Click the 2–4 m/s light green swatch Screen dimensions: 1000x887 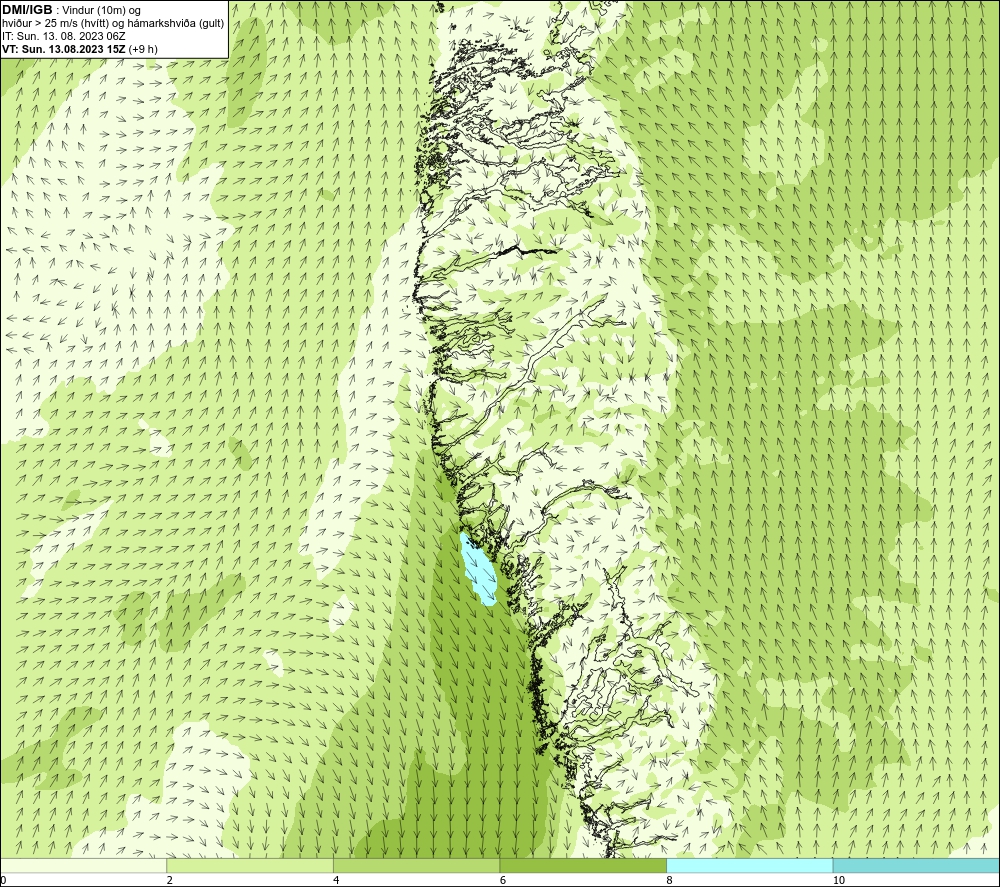[250, 865]
